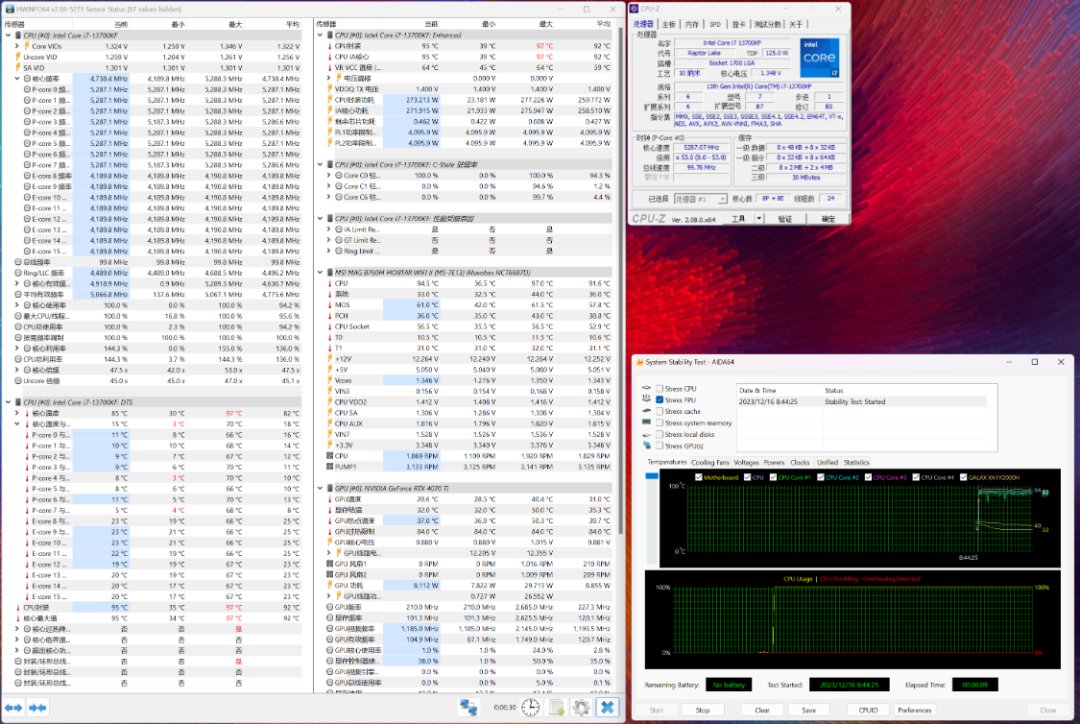
Task: Click the blue graph scale slider
Action: click(x=654, y=476)
